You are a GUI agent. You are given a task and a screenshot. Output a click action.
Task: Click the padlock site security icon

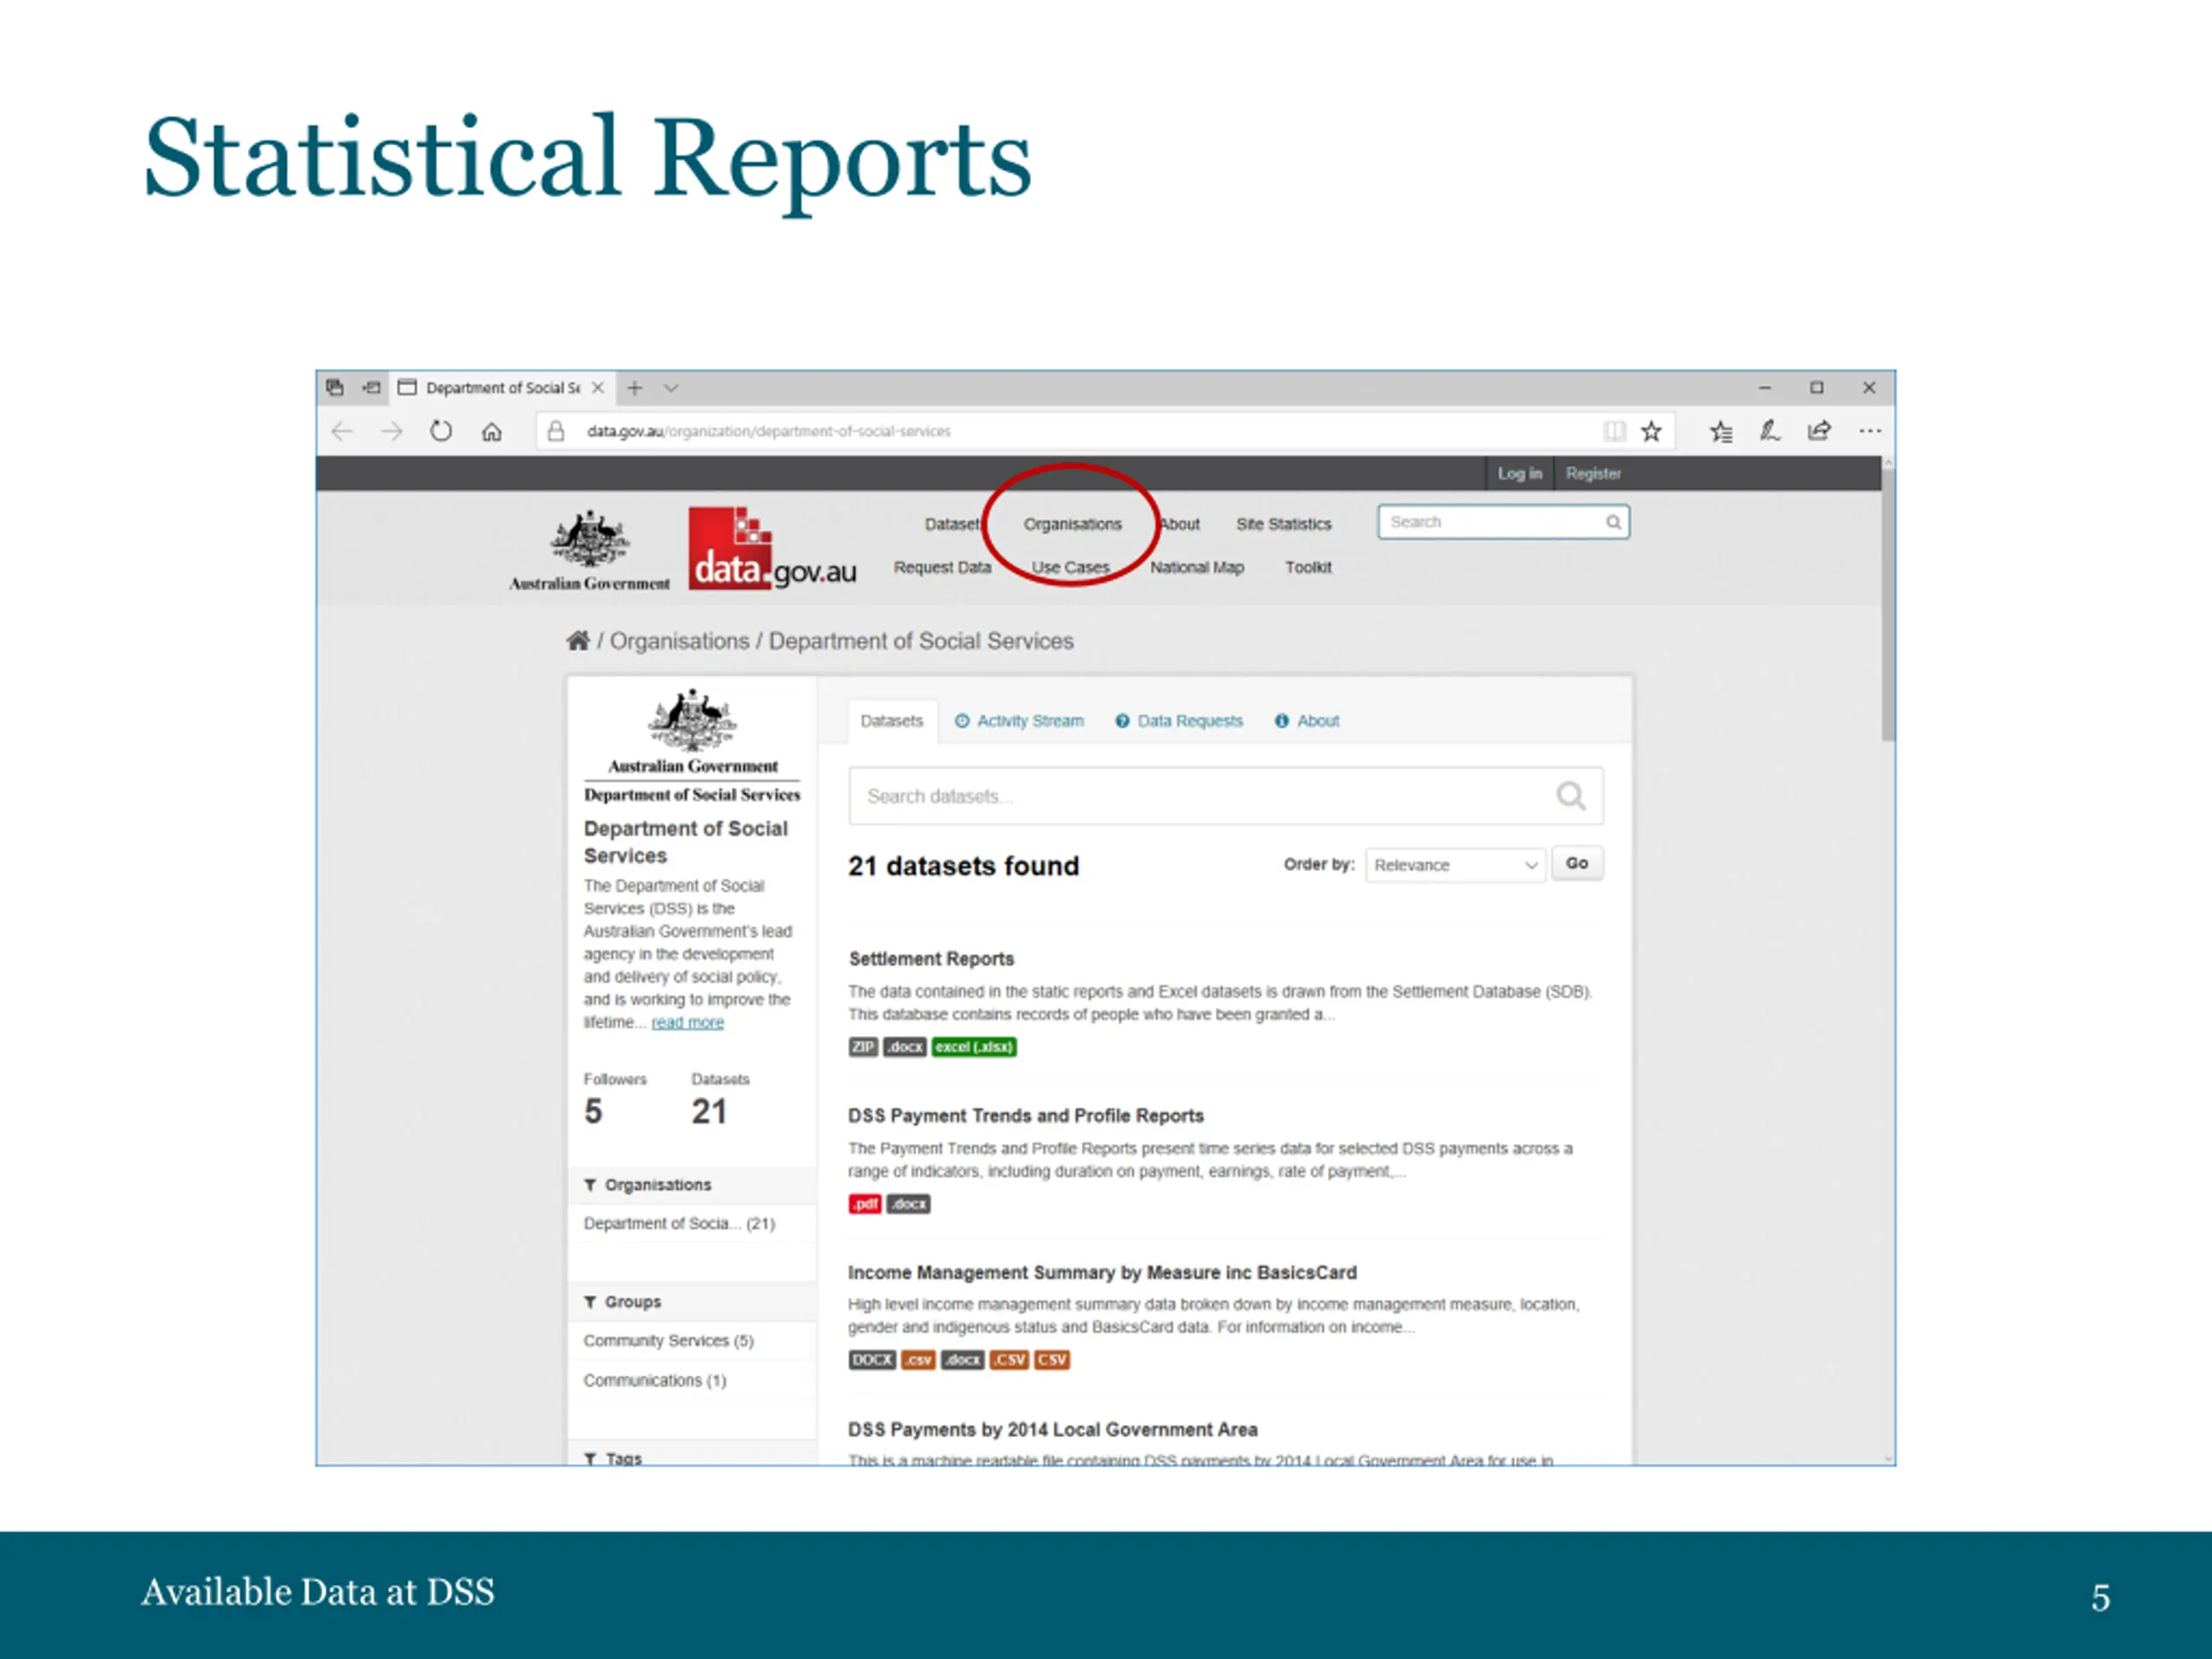557,431
